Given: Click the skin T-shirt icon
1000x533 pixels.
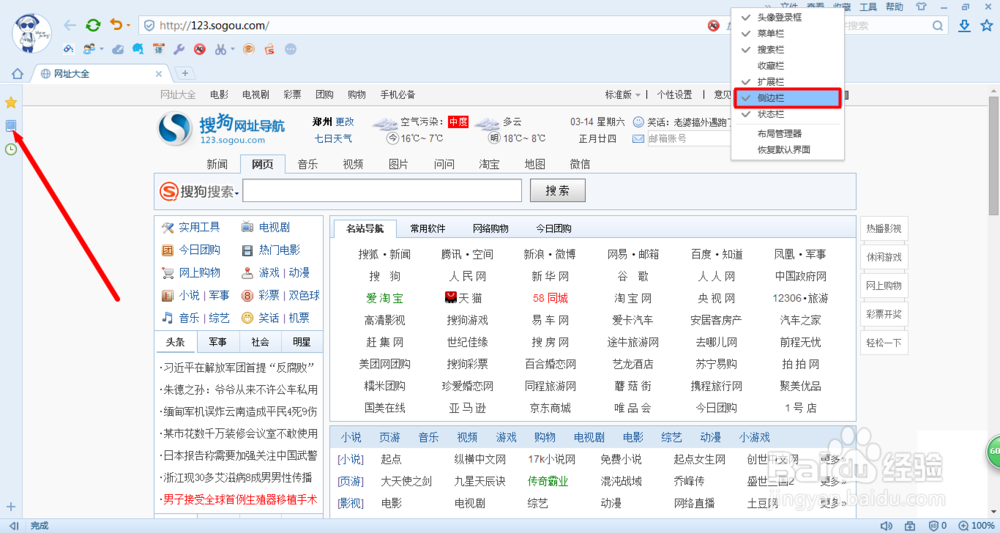Looking at the screenshot, I should click(921, 6).
